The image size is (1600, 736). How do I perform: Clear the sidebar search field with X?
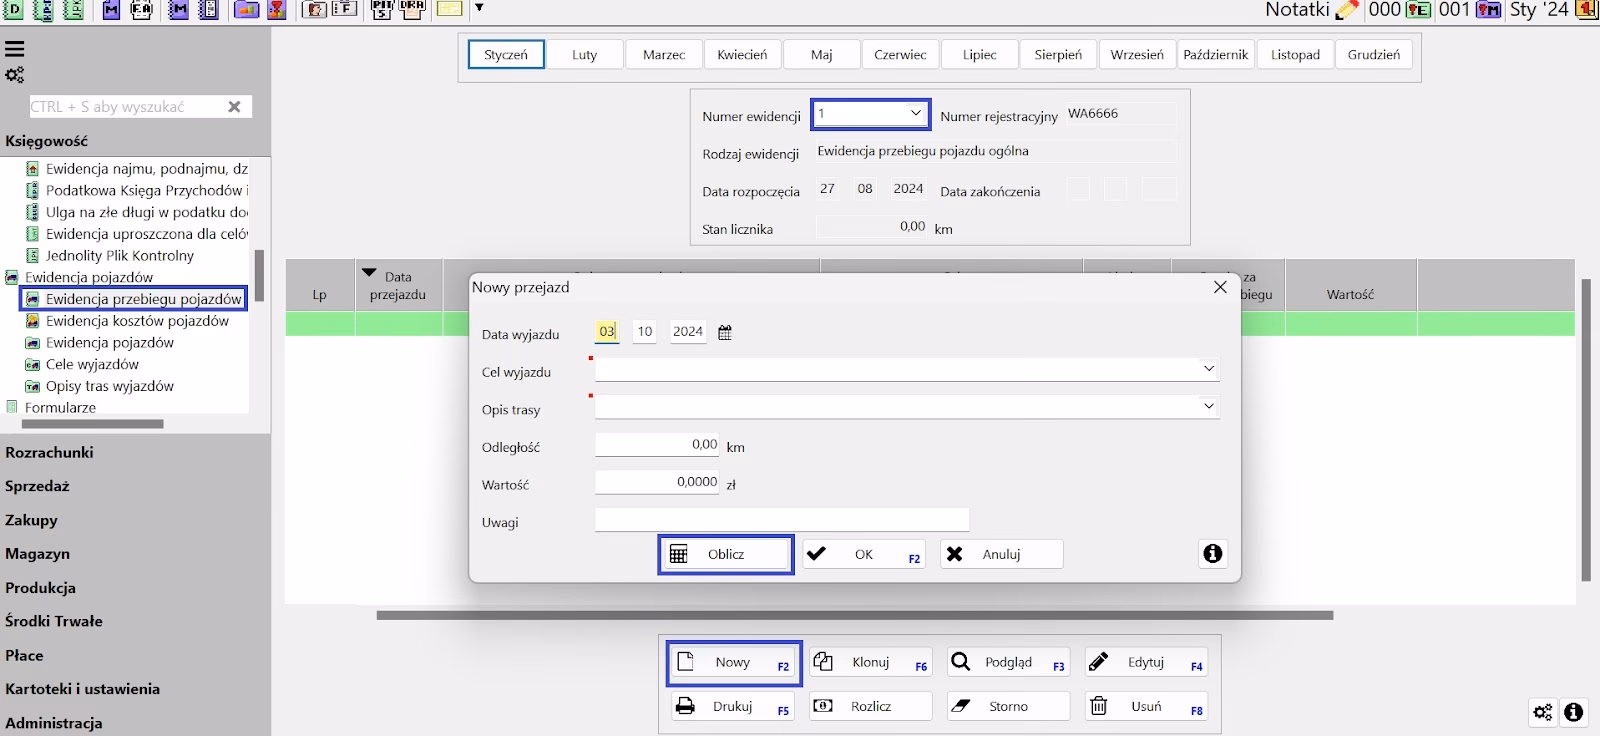234,107
